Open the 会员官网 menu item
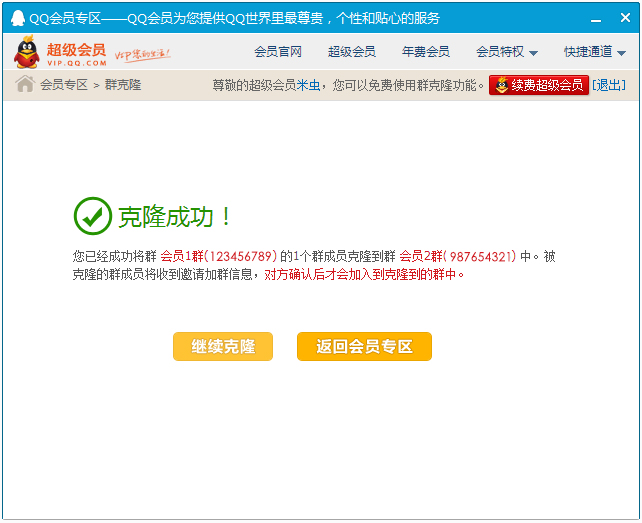The height and width of the screenshot is (523, 642). [278, 52]
